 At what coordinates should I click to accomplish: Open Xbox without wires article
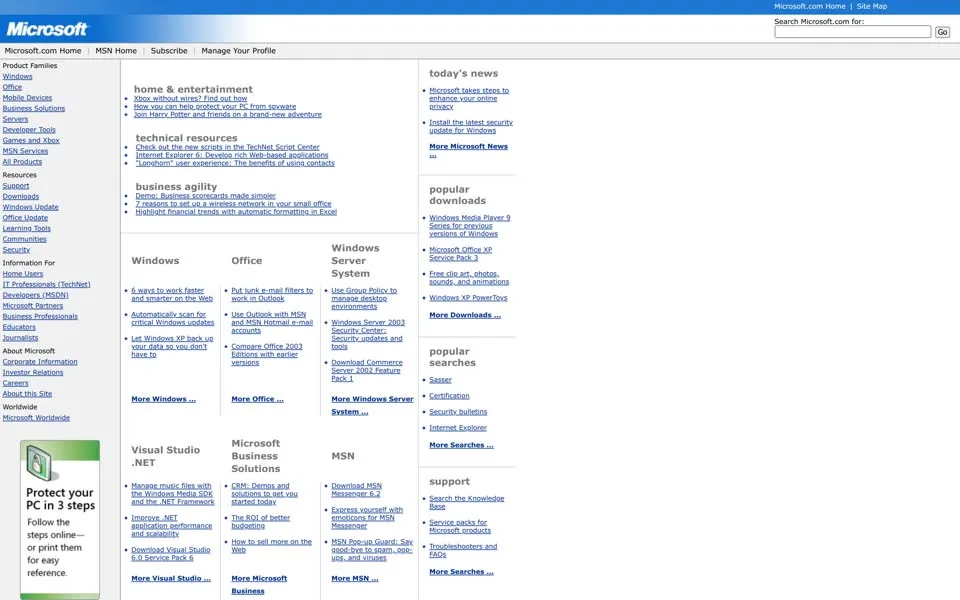click(190, 98)
